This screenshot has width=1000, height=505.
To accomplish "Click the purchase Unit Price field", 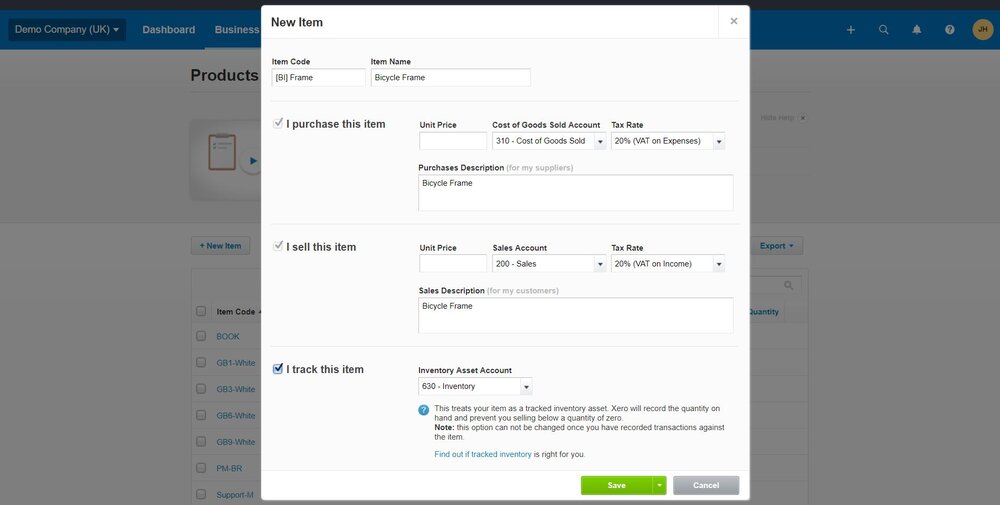I will (x=453, y=141).
